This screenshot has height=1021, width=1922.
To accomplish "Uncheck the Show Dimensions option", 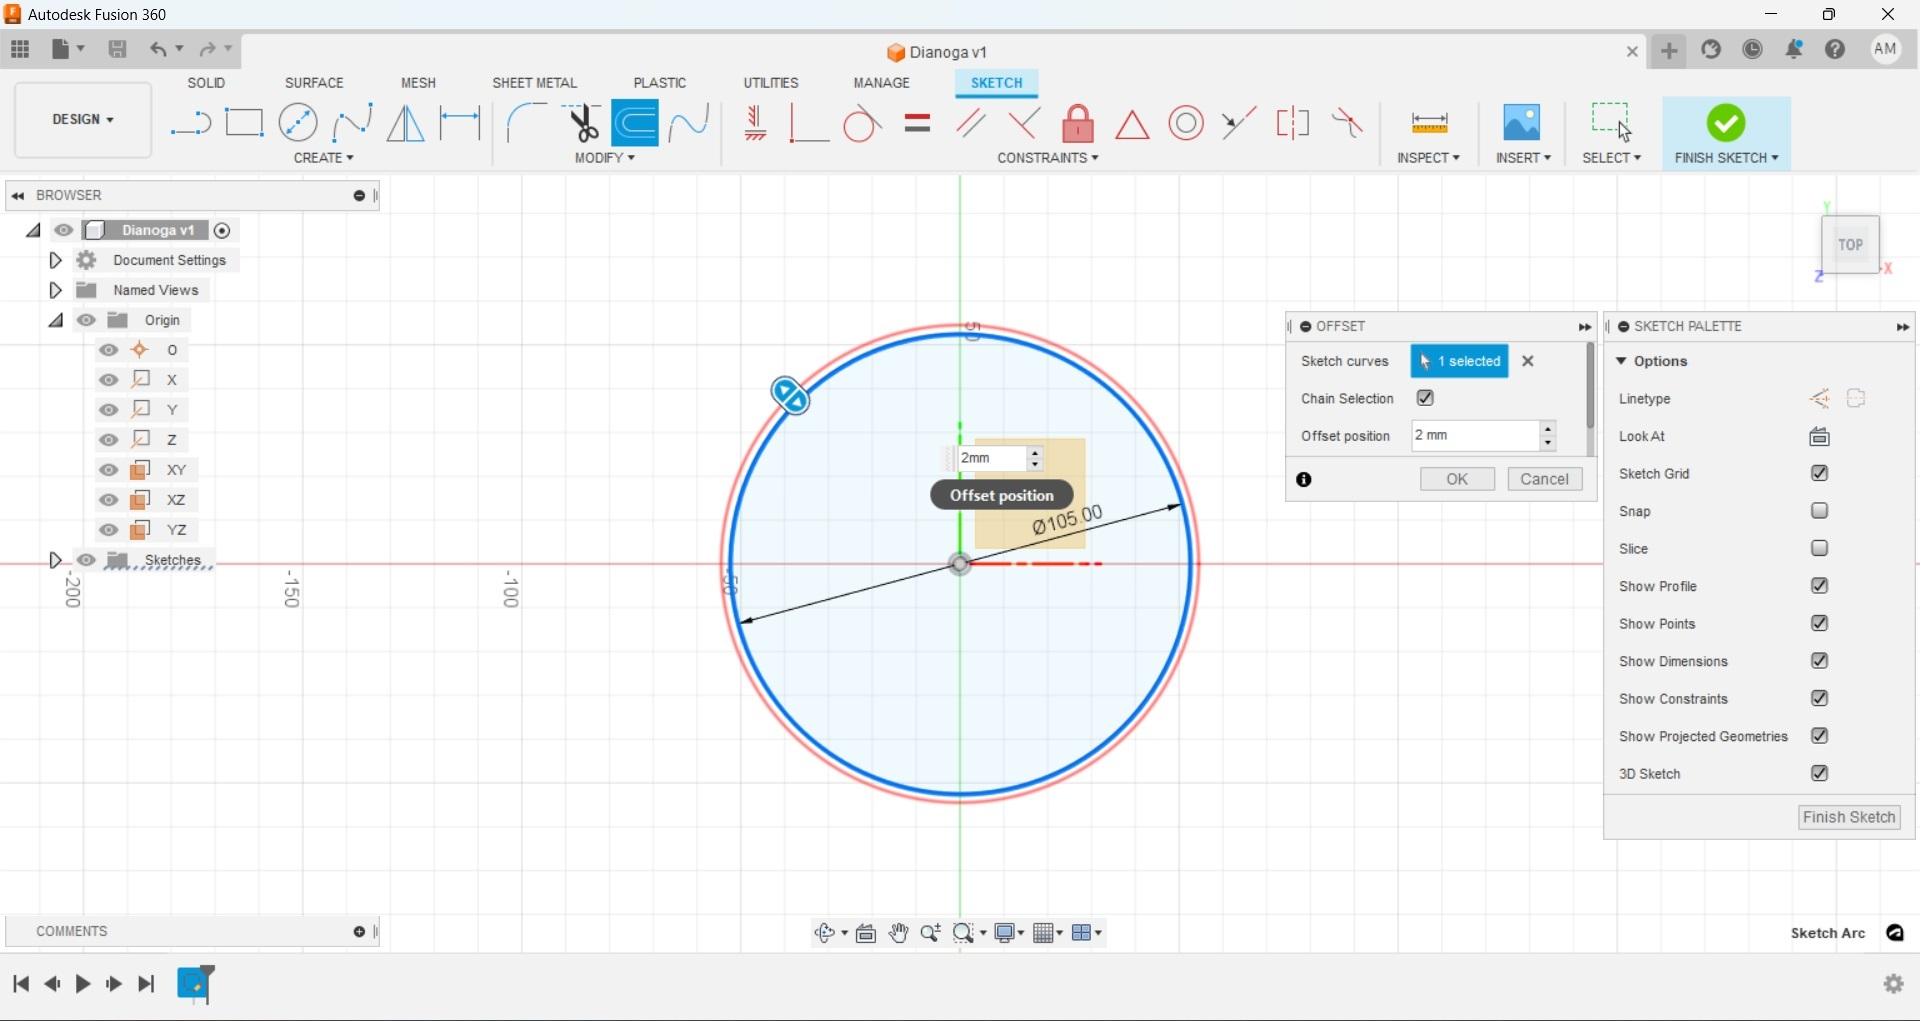I will coord(1819,661).
